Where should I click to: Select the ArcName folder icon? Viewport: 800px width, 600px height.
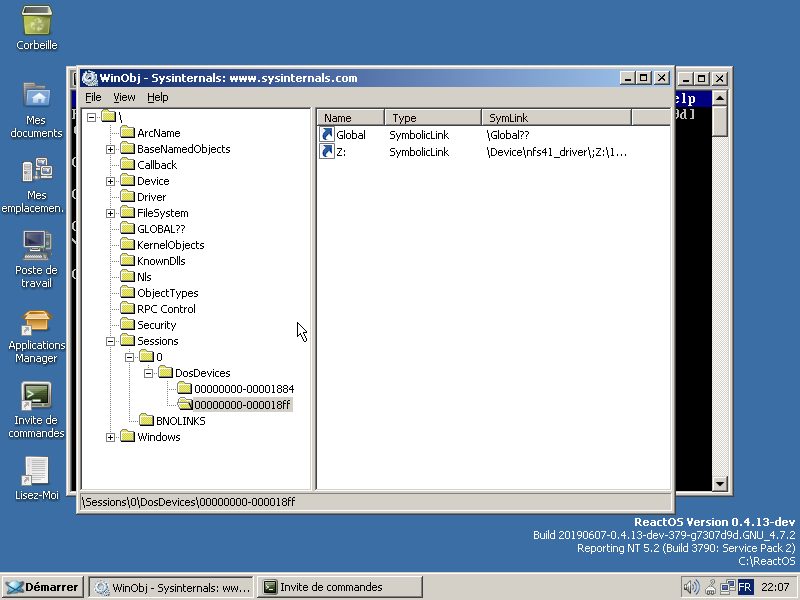pyautogui.click(x=127, y=133)
